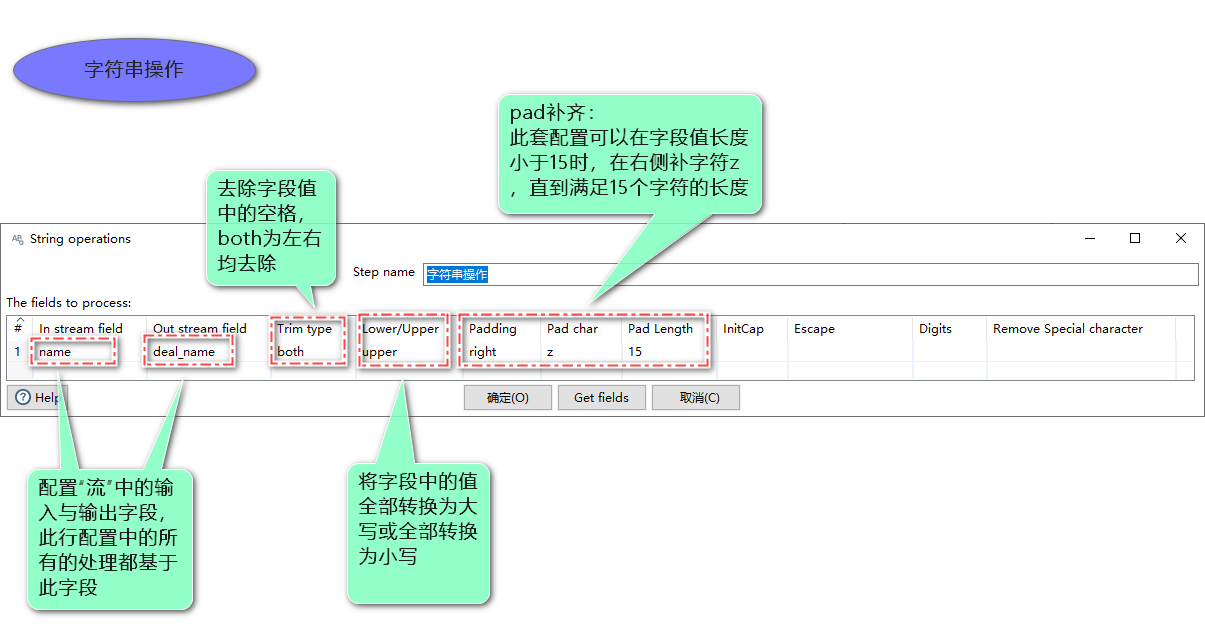Minimize the String operations dialog
The width and height of the screenshot is (1205, 627).
tap(1089, 238)
